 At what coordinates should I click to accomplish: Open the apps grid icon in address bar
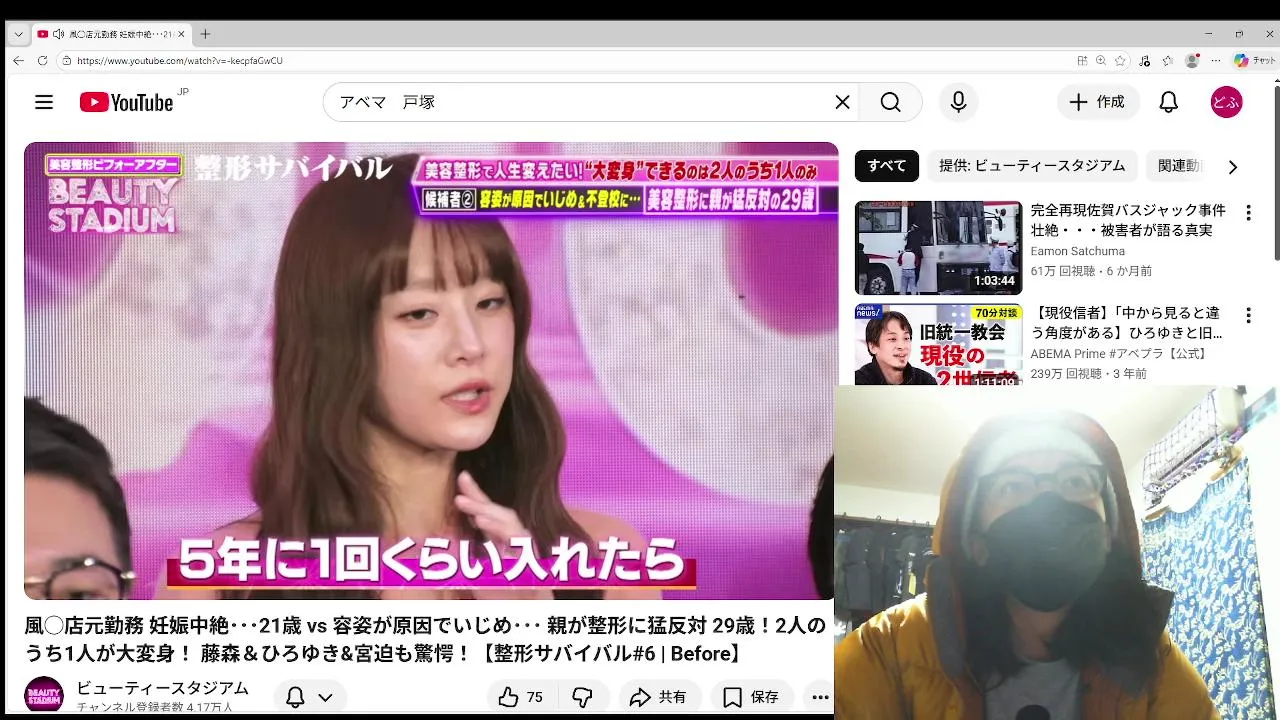pyautogui.click(x=1082, y=61)
